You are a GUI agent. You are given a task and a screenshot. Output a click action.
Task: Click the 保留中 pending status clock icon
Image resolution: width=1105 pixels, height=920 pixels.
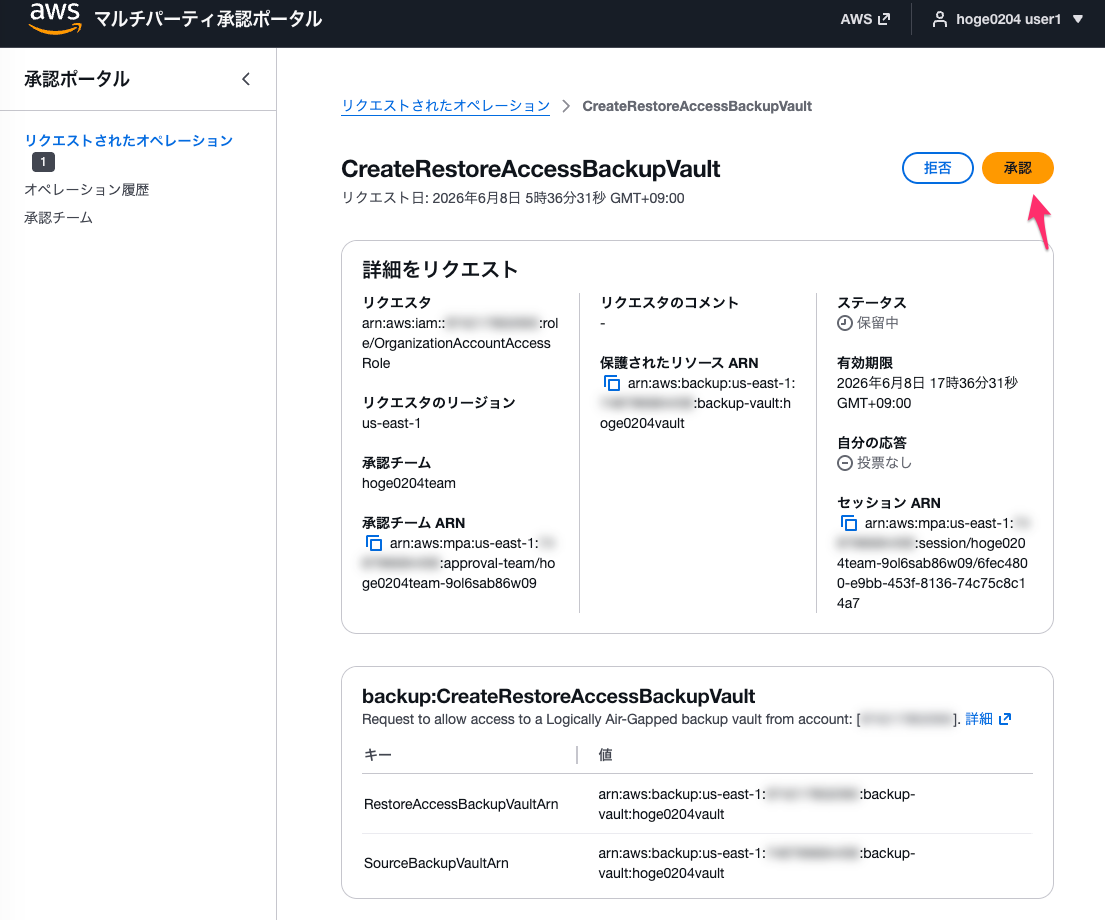coord(844,323)
